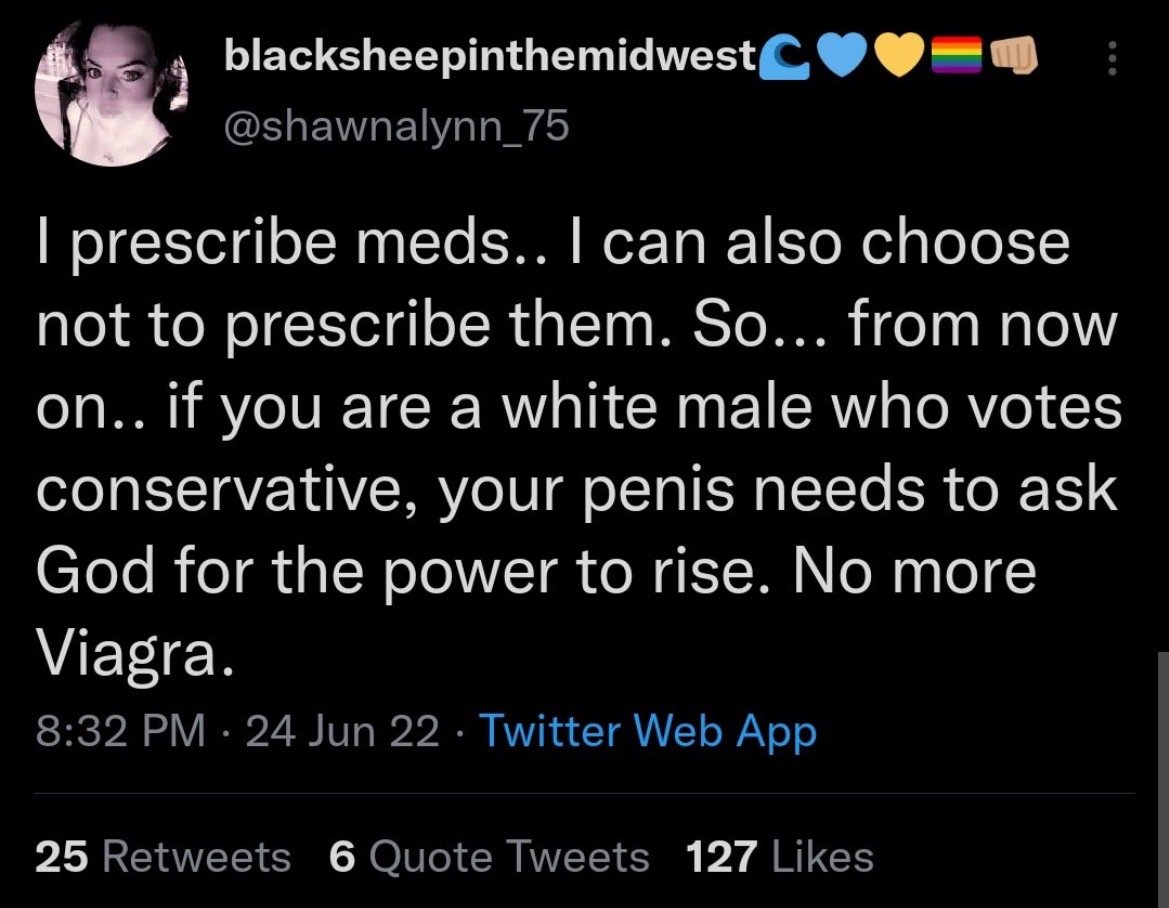Open the three-dot more options menu
Viewport: 1169px width, 908px height.
(1112, 58)
